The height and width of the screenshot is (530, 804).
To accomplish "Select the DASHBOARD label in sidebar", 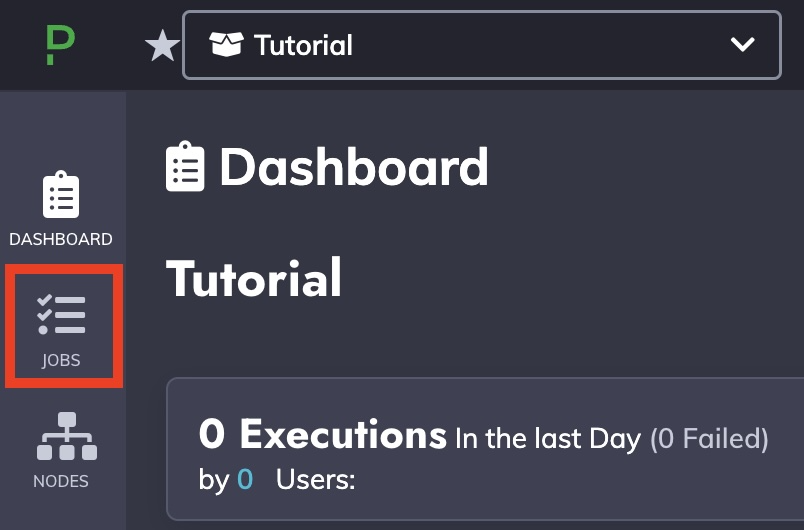I will coord(61,239).
